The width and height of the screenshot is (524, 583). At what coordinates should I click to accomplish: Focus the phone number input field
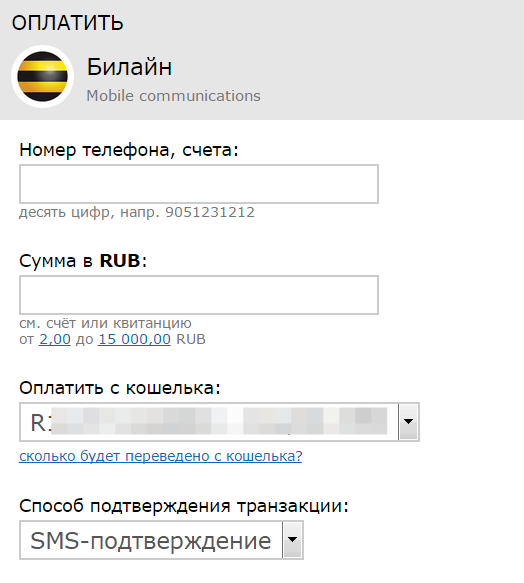pos(199,184)
